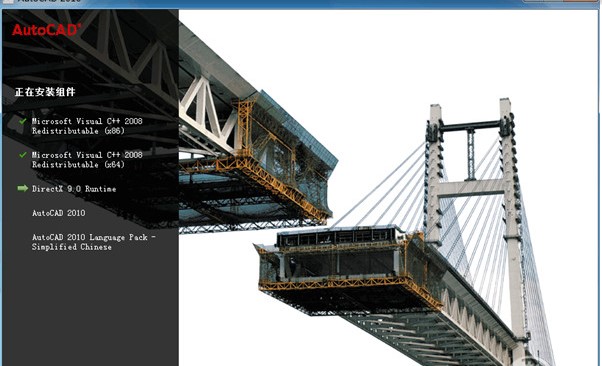The height and width of the screenshot is (366, 602).
Task: Click the window title bar text
Action: 49,1
